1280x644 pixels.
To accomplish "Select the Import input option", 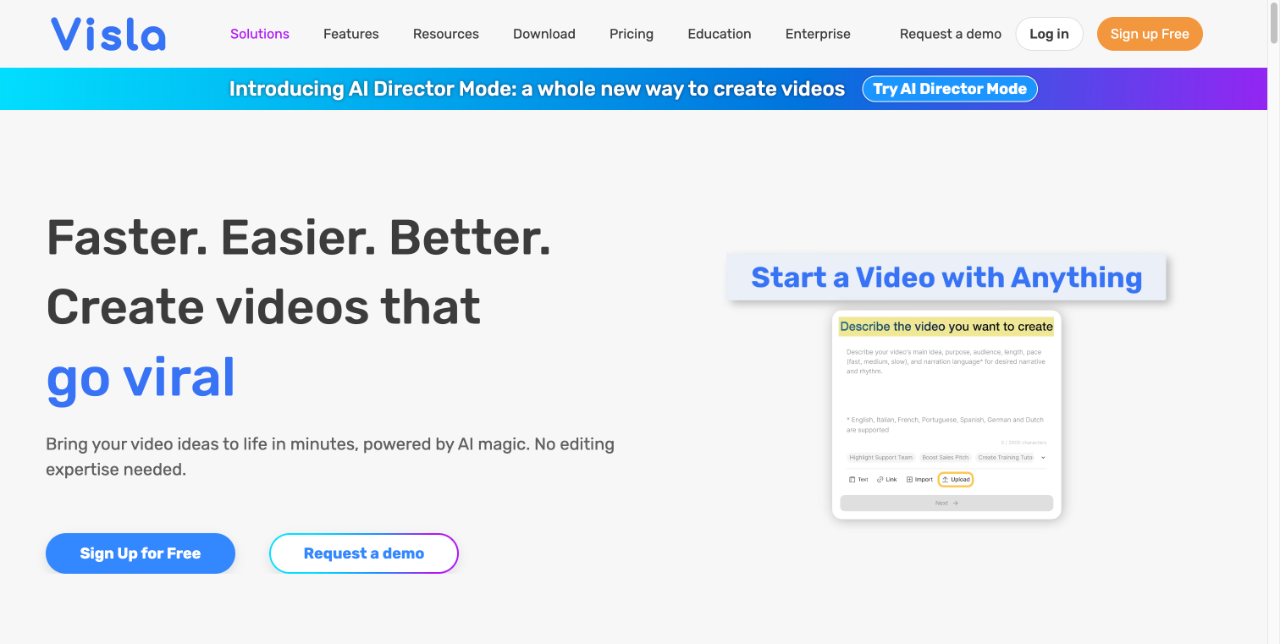I will coord(919,479).
